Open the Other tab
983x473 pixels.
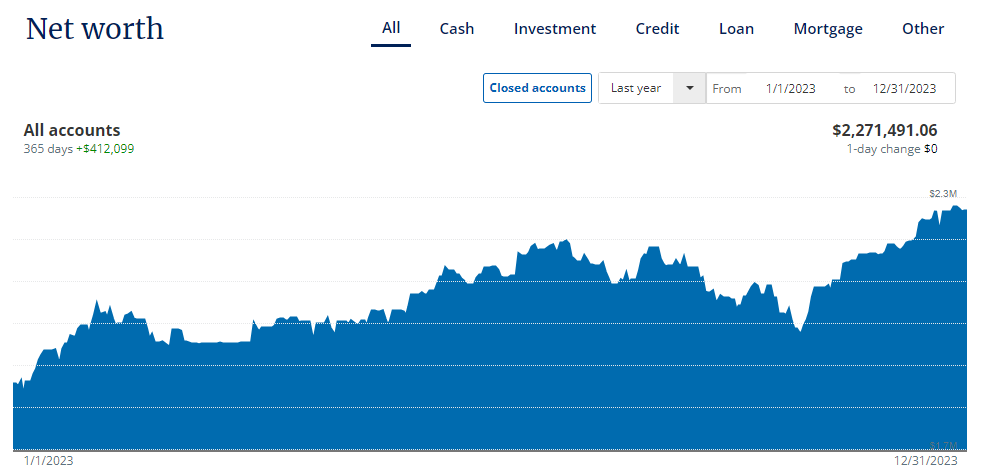(x=923, y=29)
